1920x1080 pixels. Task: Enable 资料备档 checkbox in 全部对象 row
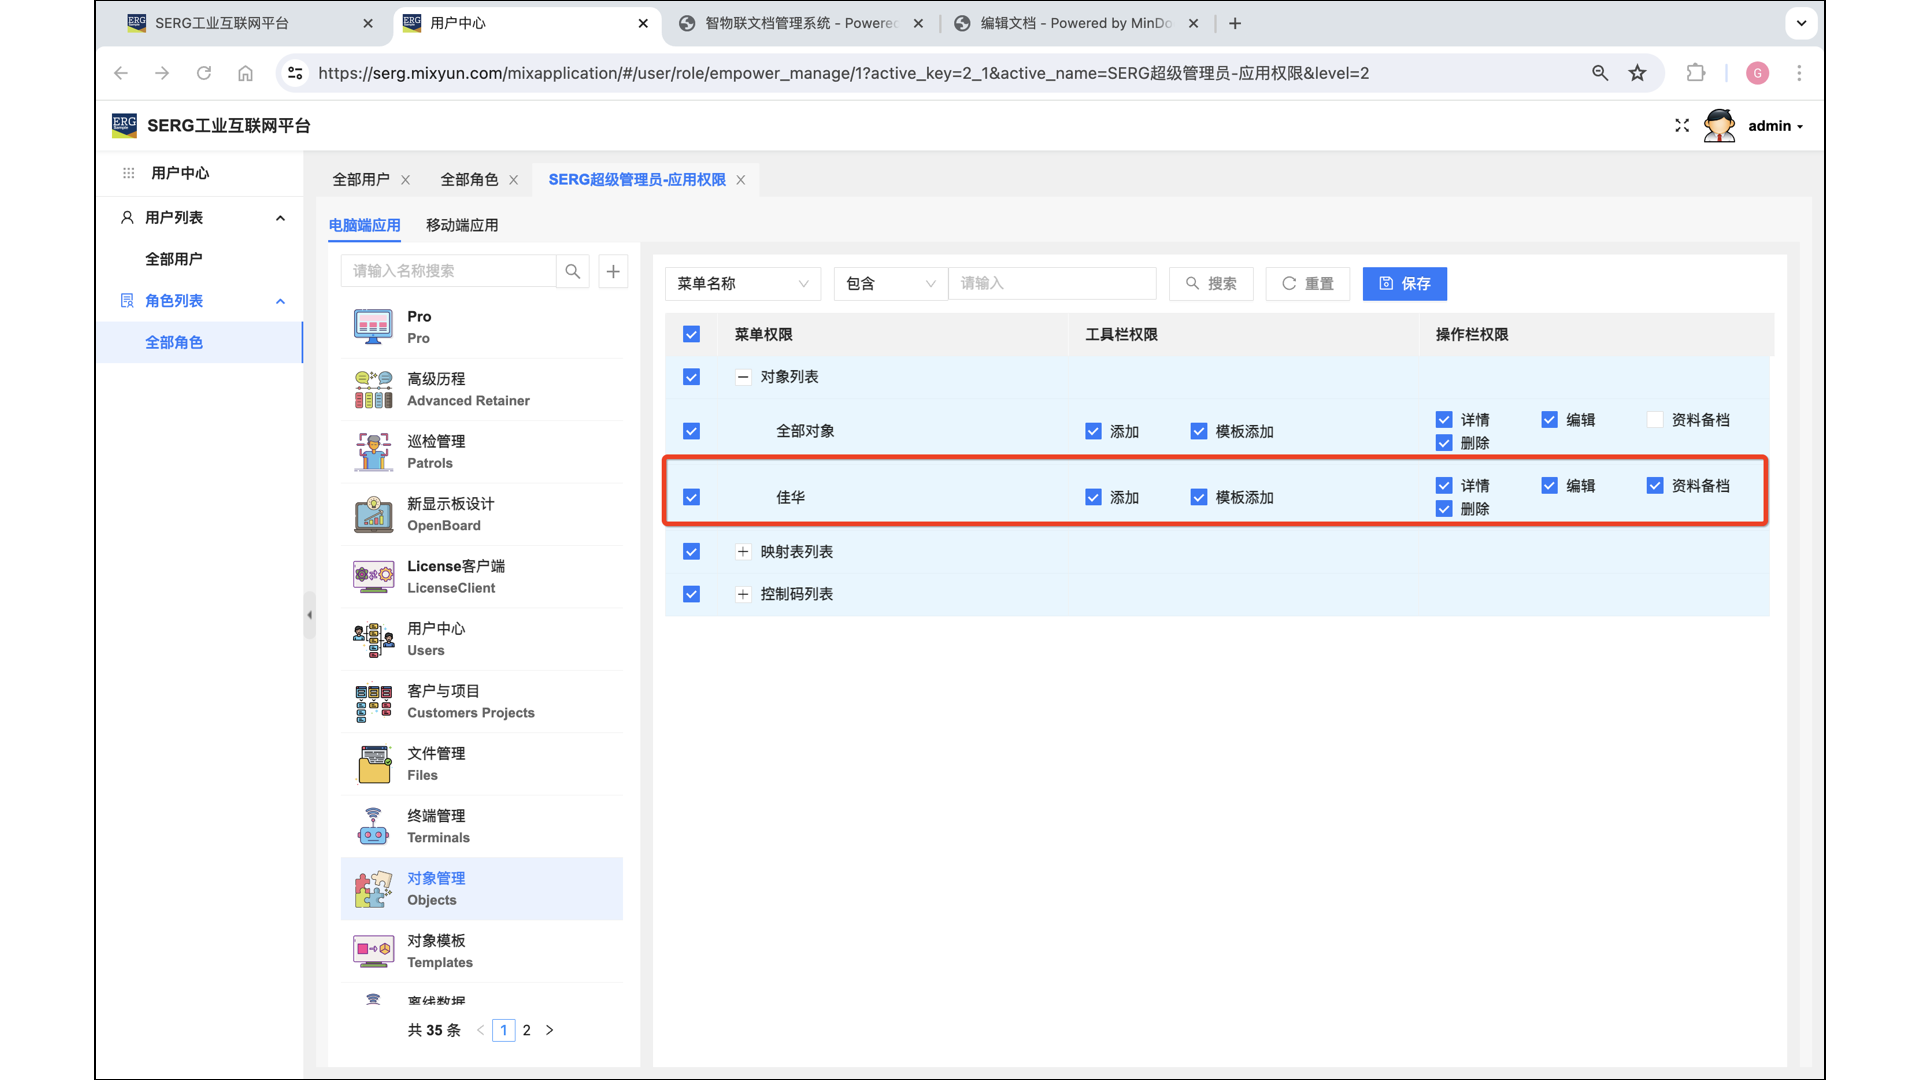[1655, 420]
